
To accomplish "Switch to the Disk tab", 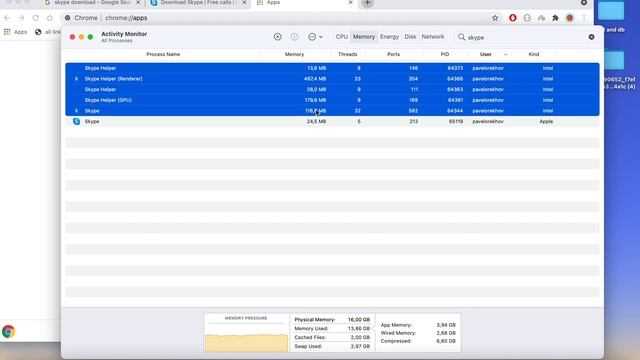I will click(410, 37).
